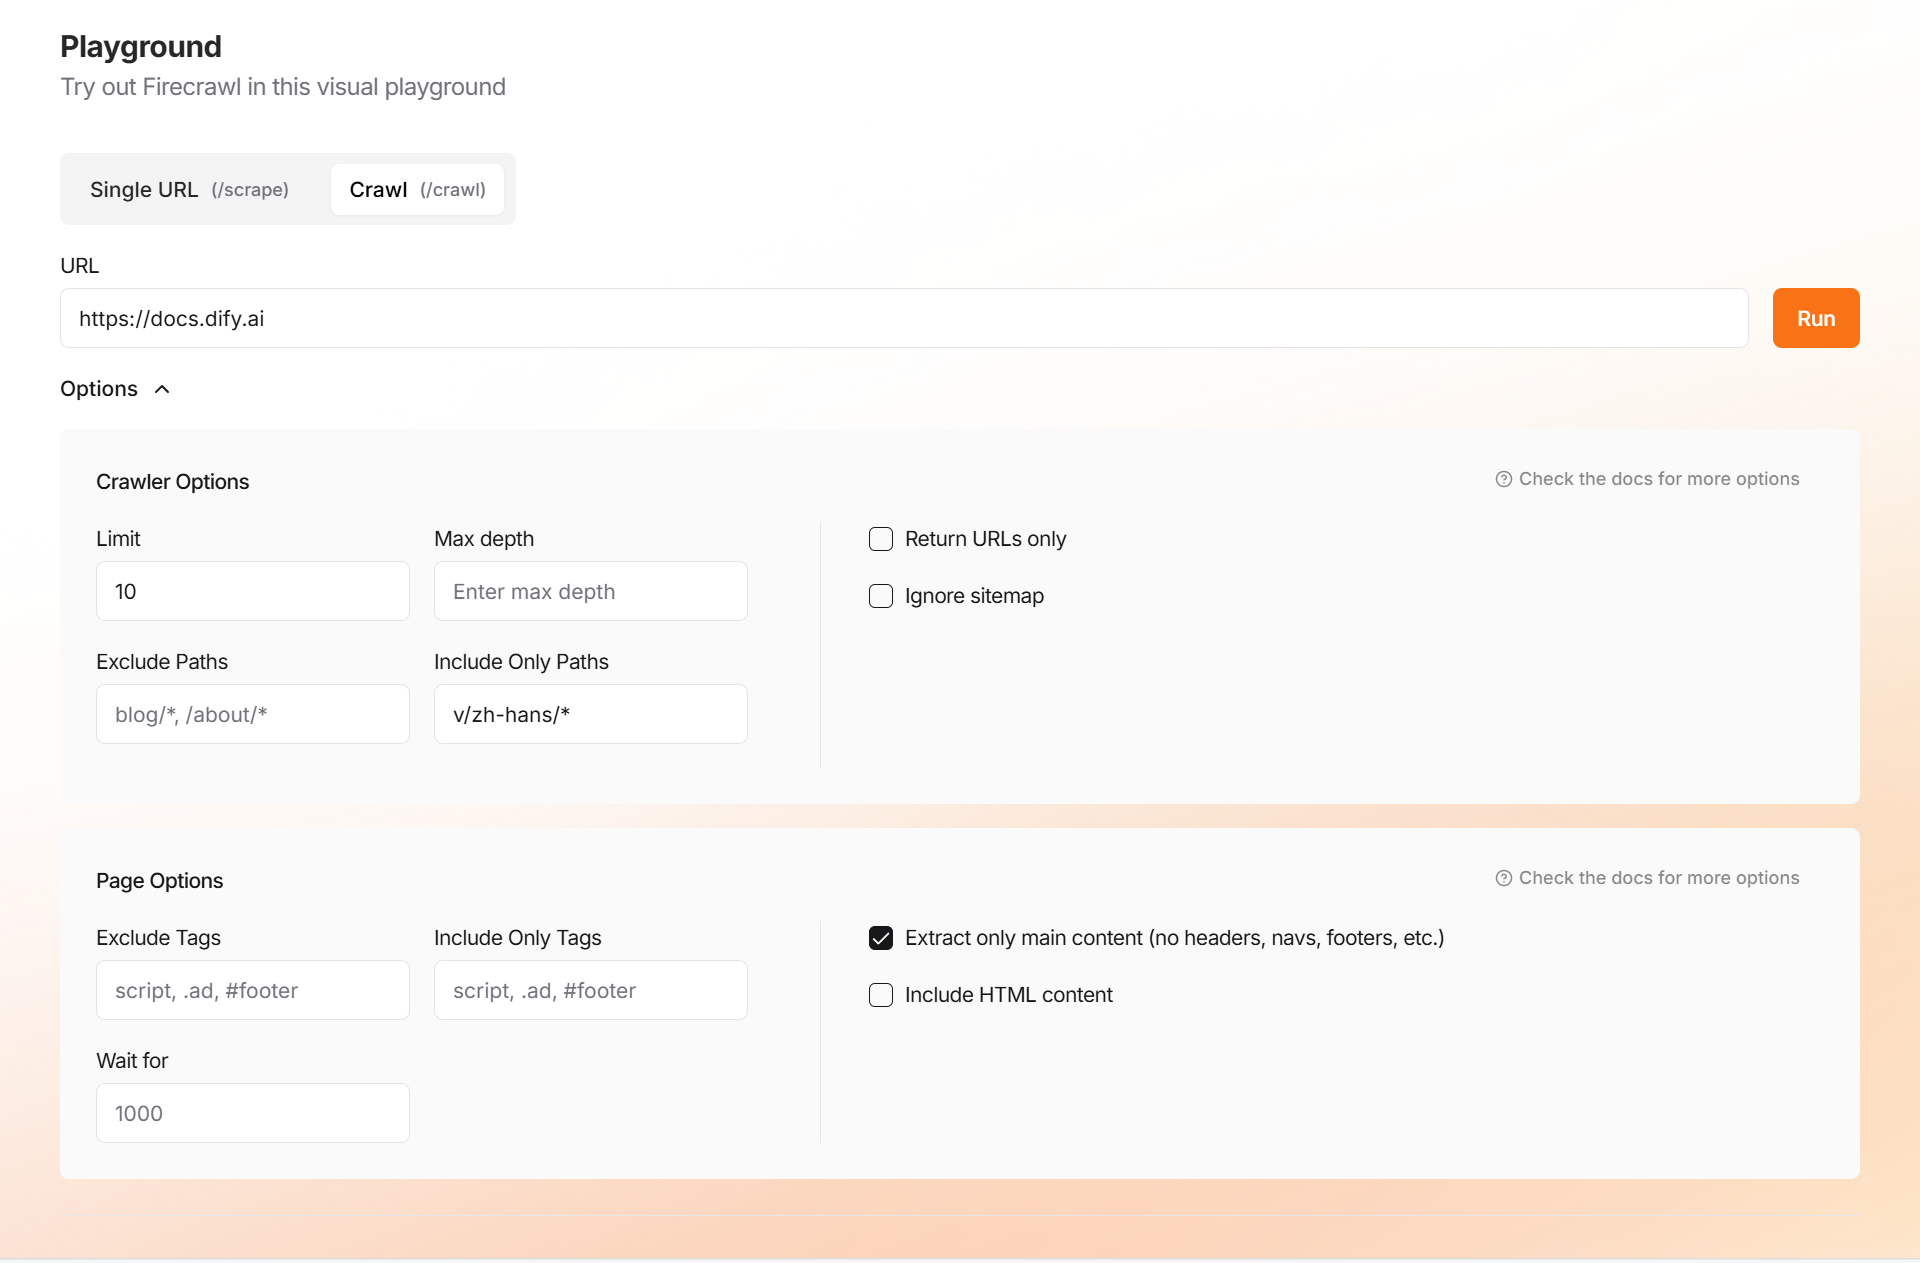The width and height of the screenshot is (1920, 1263).
Task: Open Page Options docs link
Action: coord(1658,878)
